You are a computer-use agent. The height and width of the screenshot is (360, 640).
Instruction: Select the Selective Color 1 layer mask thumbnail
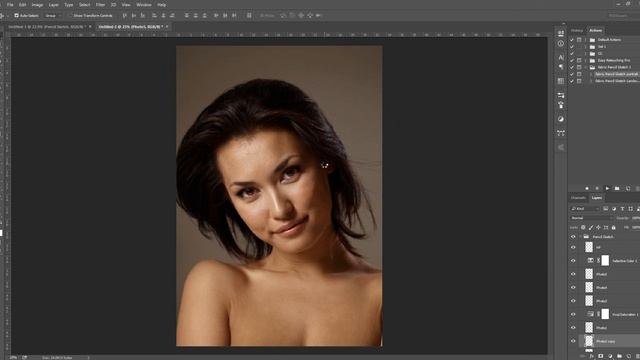tap(605, 260)
